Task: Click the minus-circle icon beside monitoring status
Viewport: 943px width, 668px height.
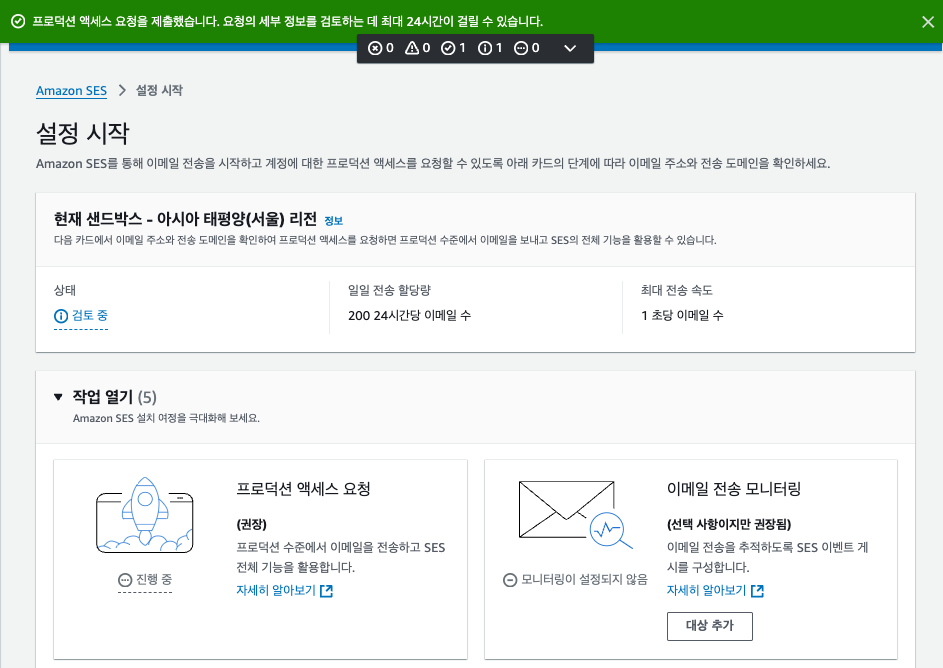Action: tap(510, 580)
